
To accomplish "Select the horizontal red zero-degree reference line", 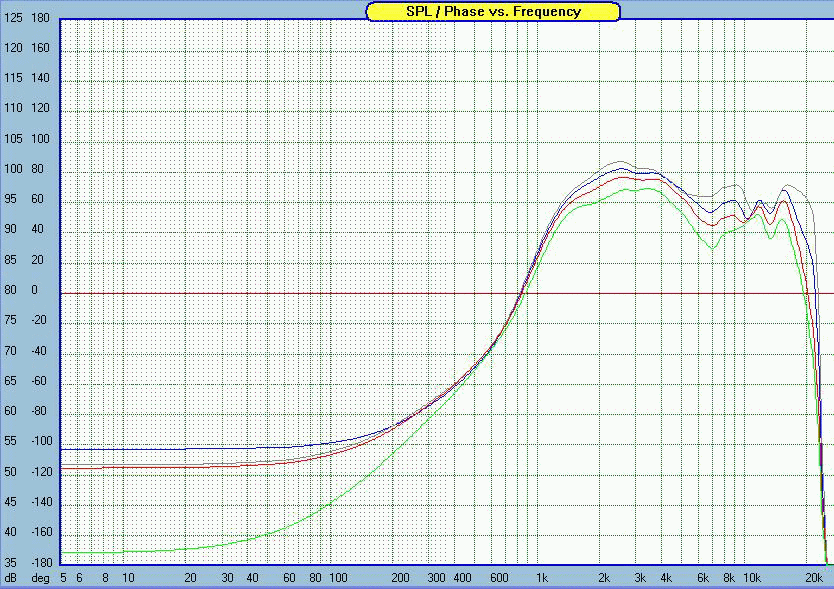I will pyautogui.click(x=447, y=294).
